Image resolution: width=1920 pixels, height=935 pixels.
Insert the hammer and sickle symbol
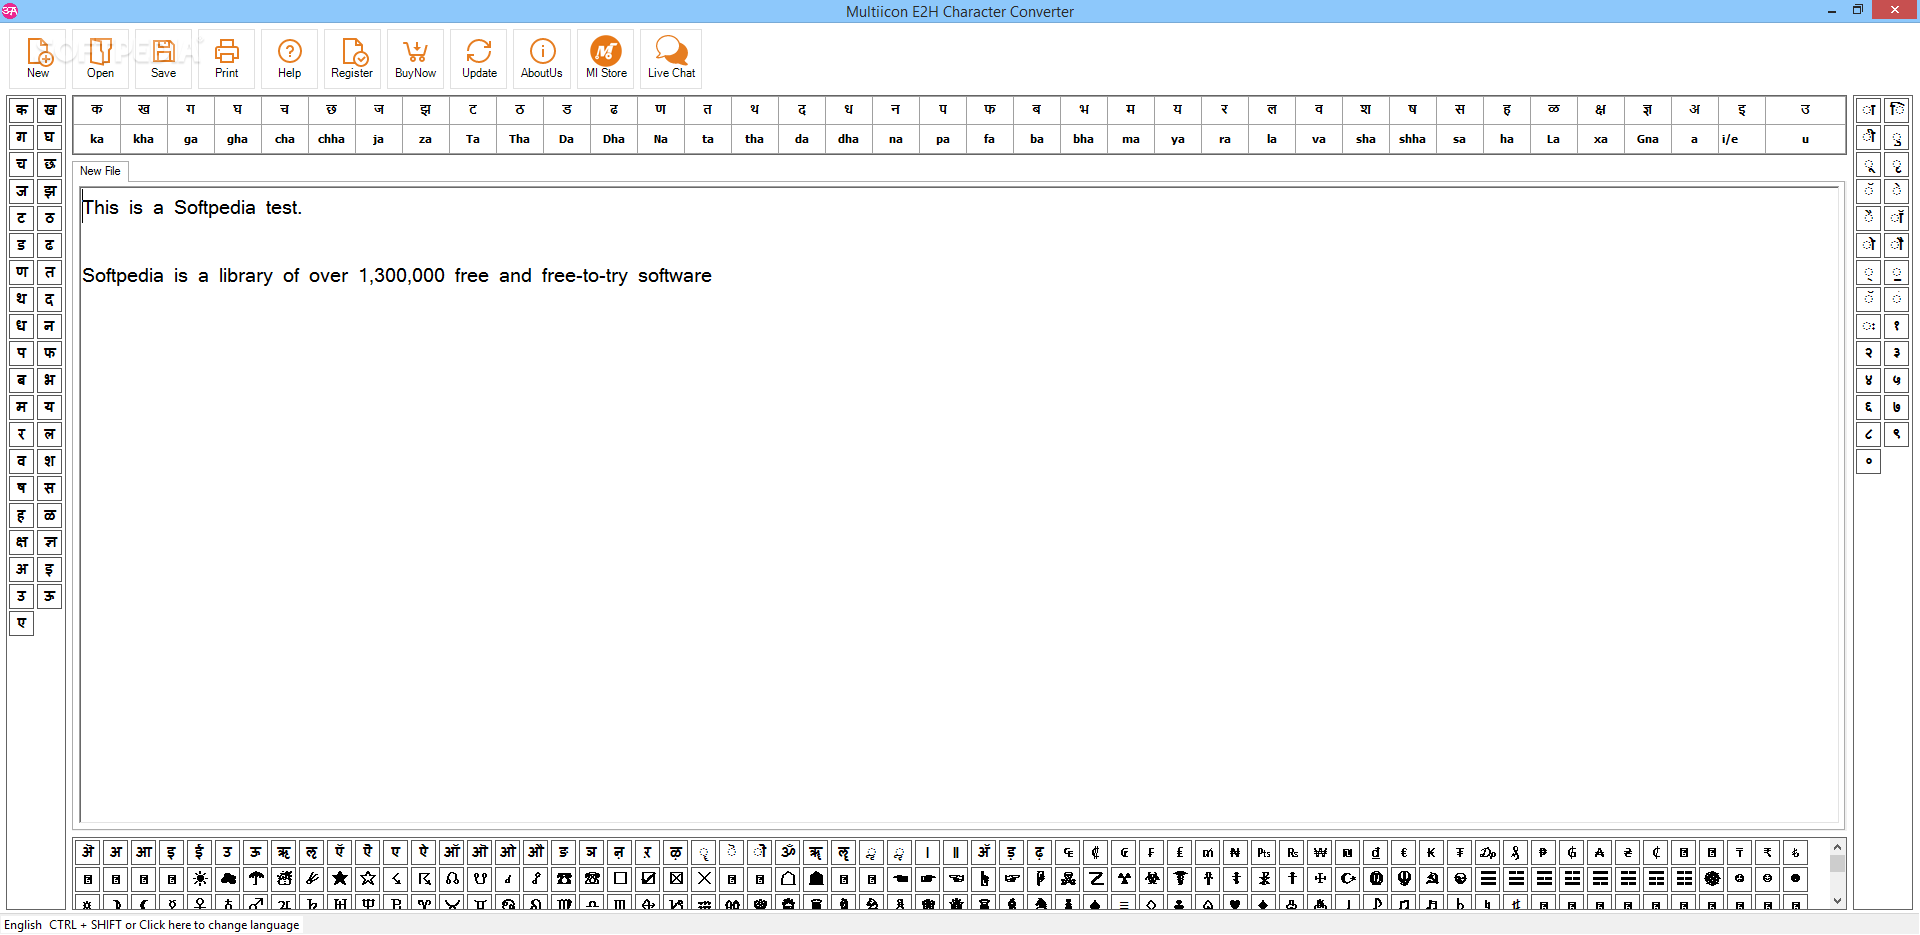point(1432,878)
